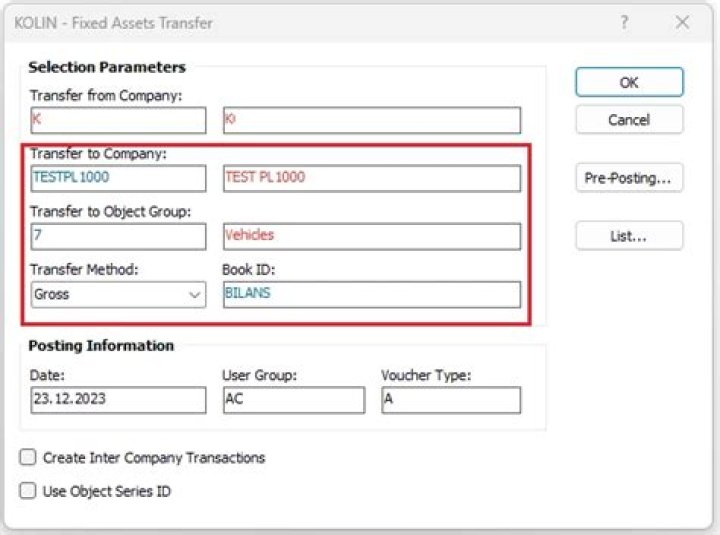Viewport: 720px width, 535px height.
Task: Enable Create Inter Company Transactions
Action: (29, 457)
